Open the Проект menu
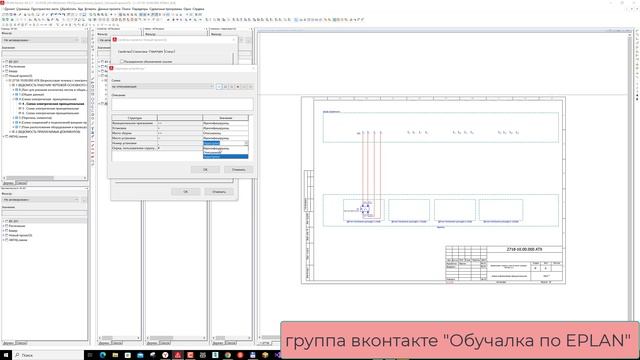The height and width of the screenshot is (360, 640). pos(8,9)
